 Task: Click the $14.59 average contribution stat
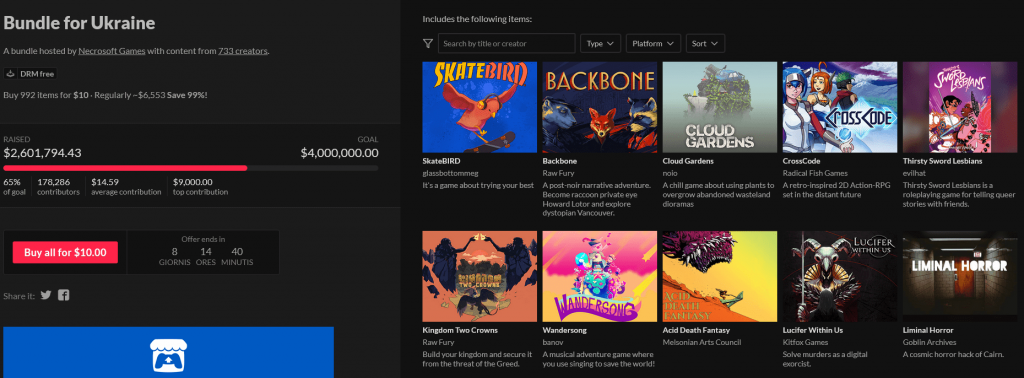tap(126, 186)
